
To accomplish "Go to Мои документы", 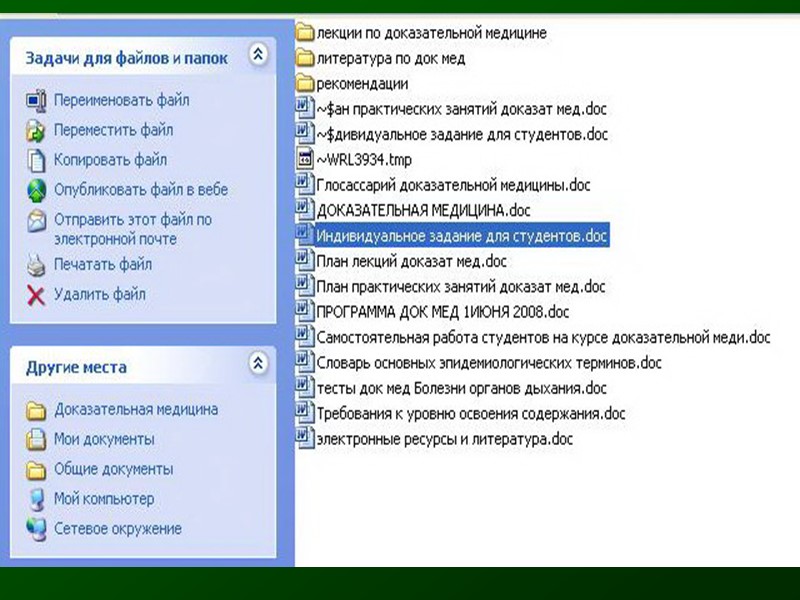I will (x=104, y=439).
